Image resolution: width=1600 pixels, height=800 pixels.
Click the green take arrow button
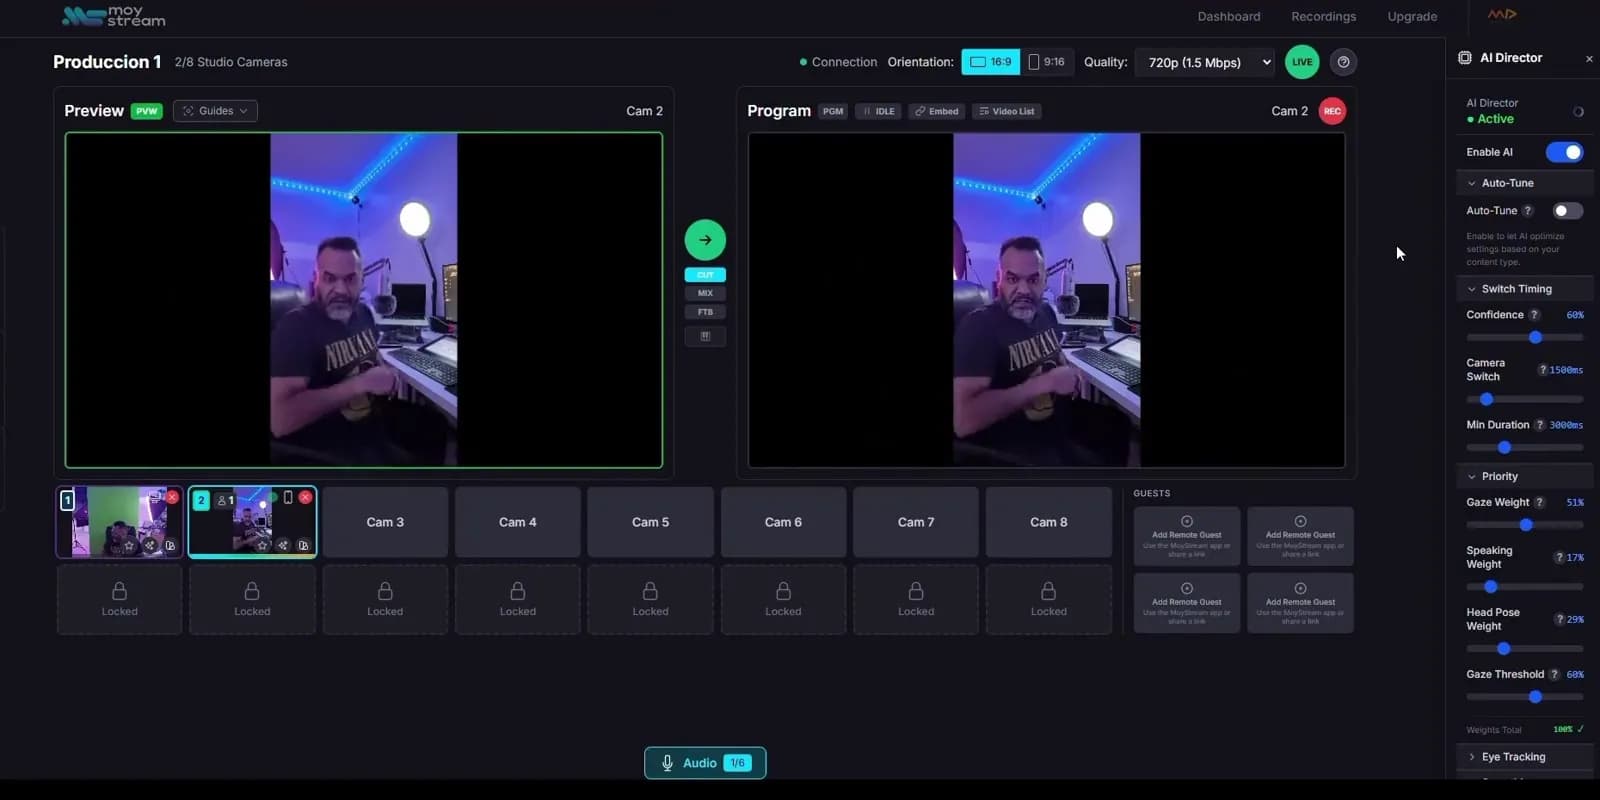[x=705, y=240]
